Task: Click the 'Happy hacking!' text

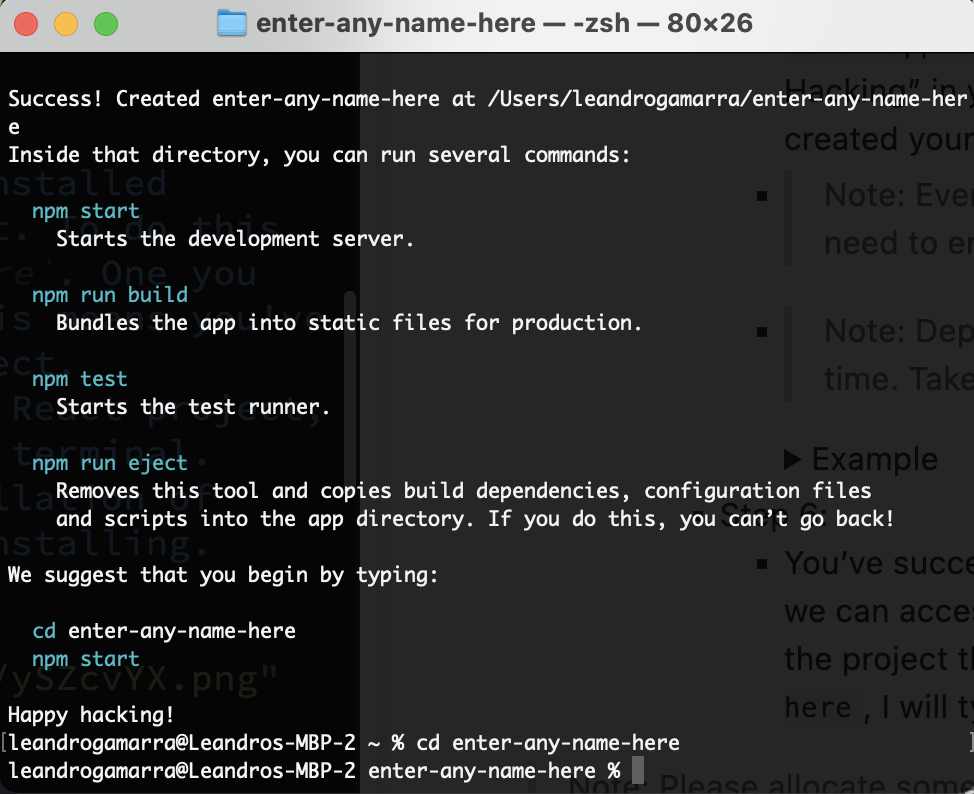Action: click(x=91, y=715)
